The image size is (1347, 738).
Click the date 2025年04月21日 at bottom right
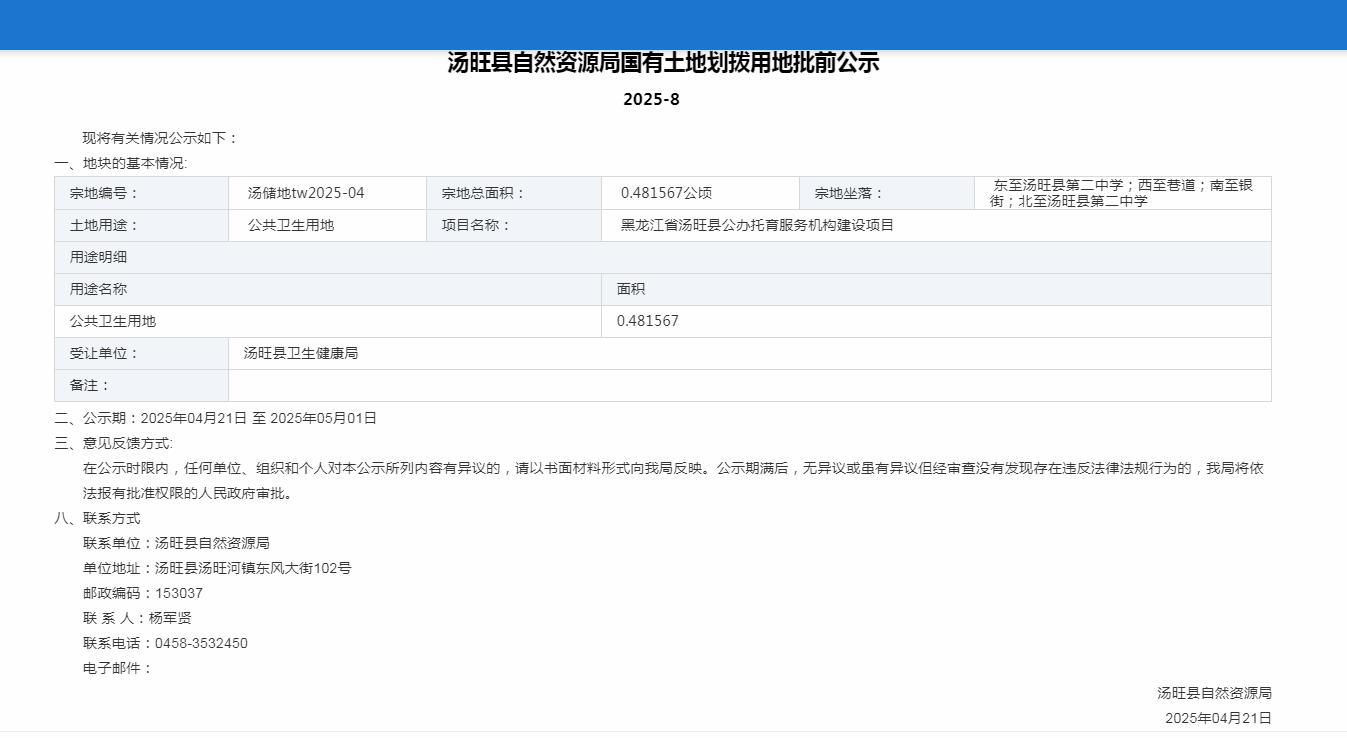[x=1218, y=718]
